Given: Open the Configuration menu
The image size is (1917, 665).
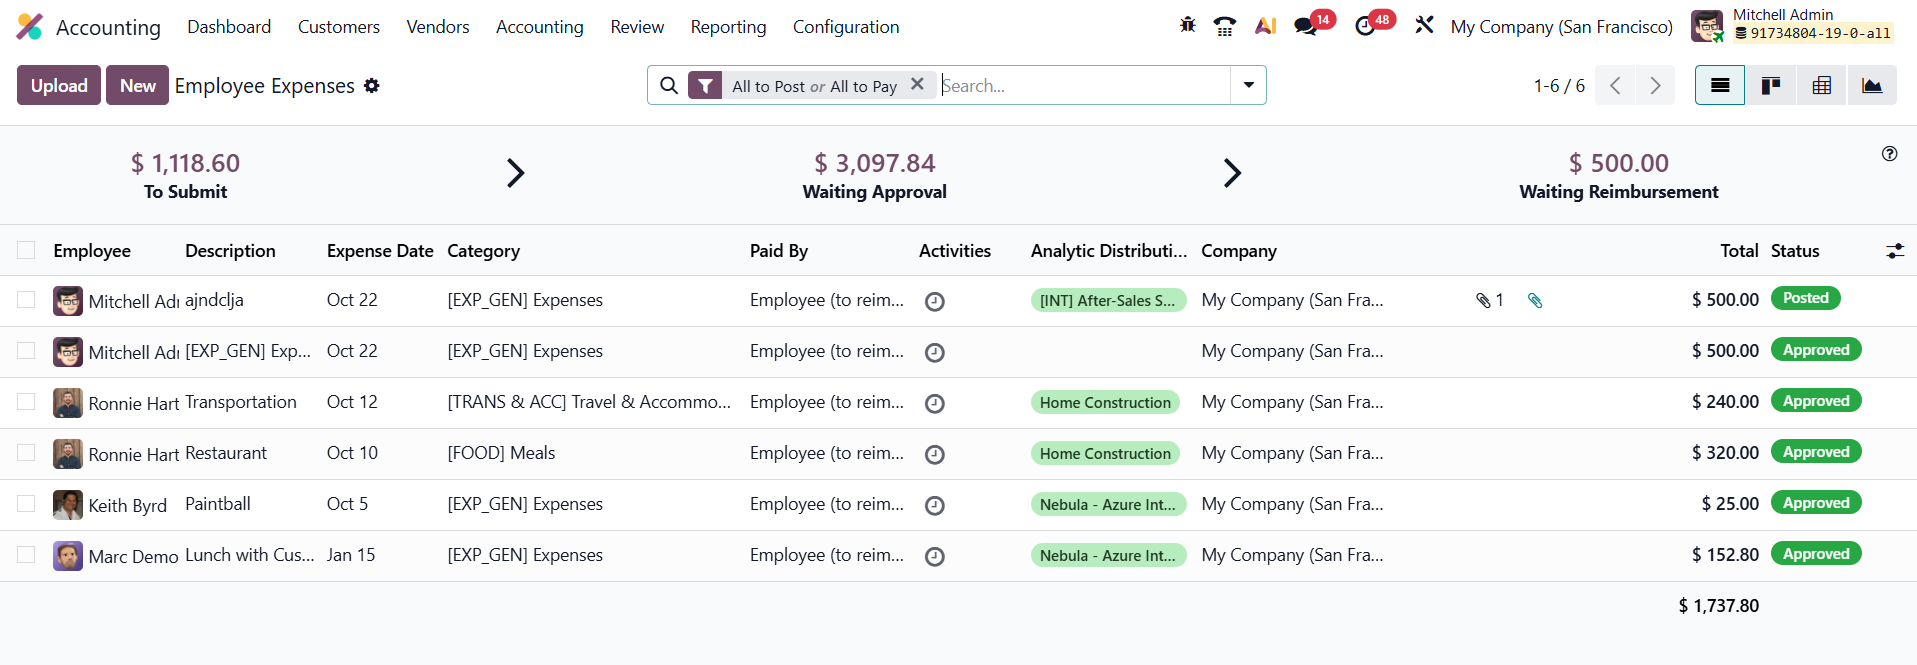Looking at the screenshot, I should (845, 27).
